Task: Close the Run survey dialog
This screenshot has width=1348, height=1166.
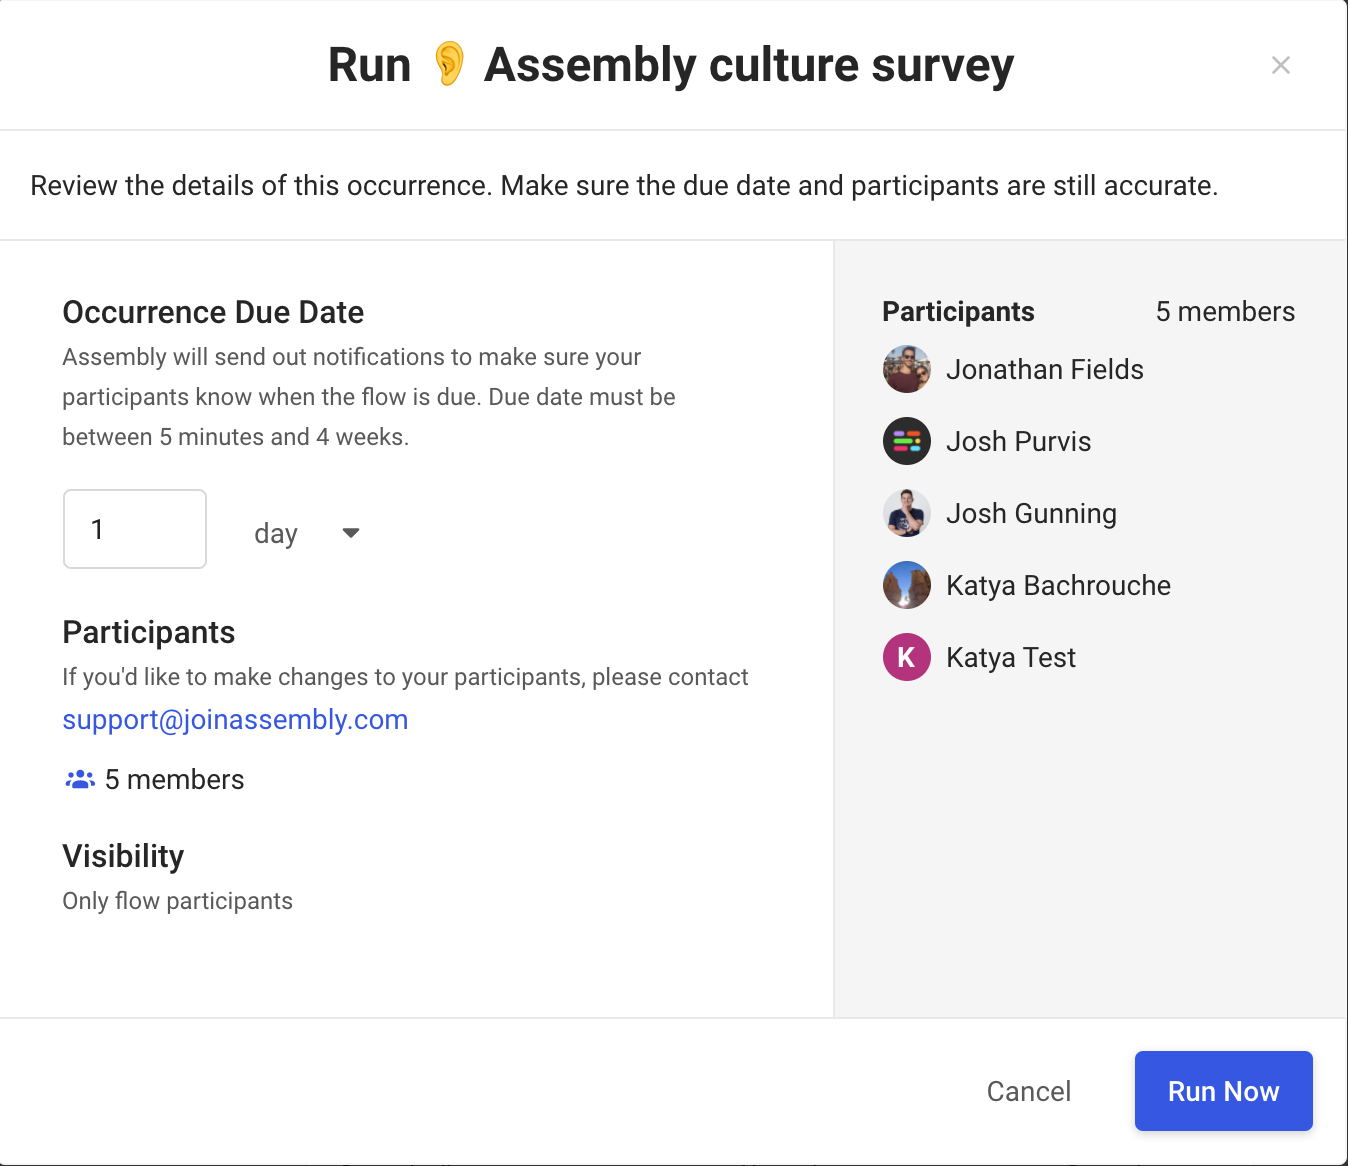Action: point(1280,65)
